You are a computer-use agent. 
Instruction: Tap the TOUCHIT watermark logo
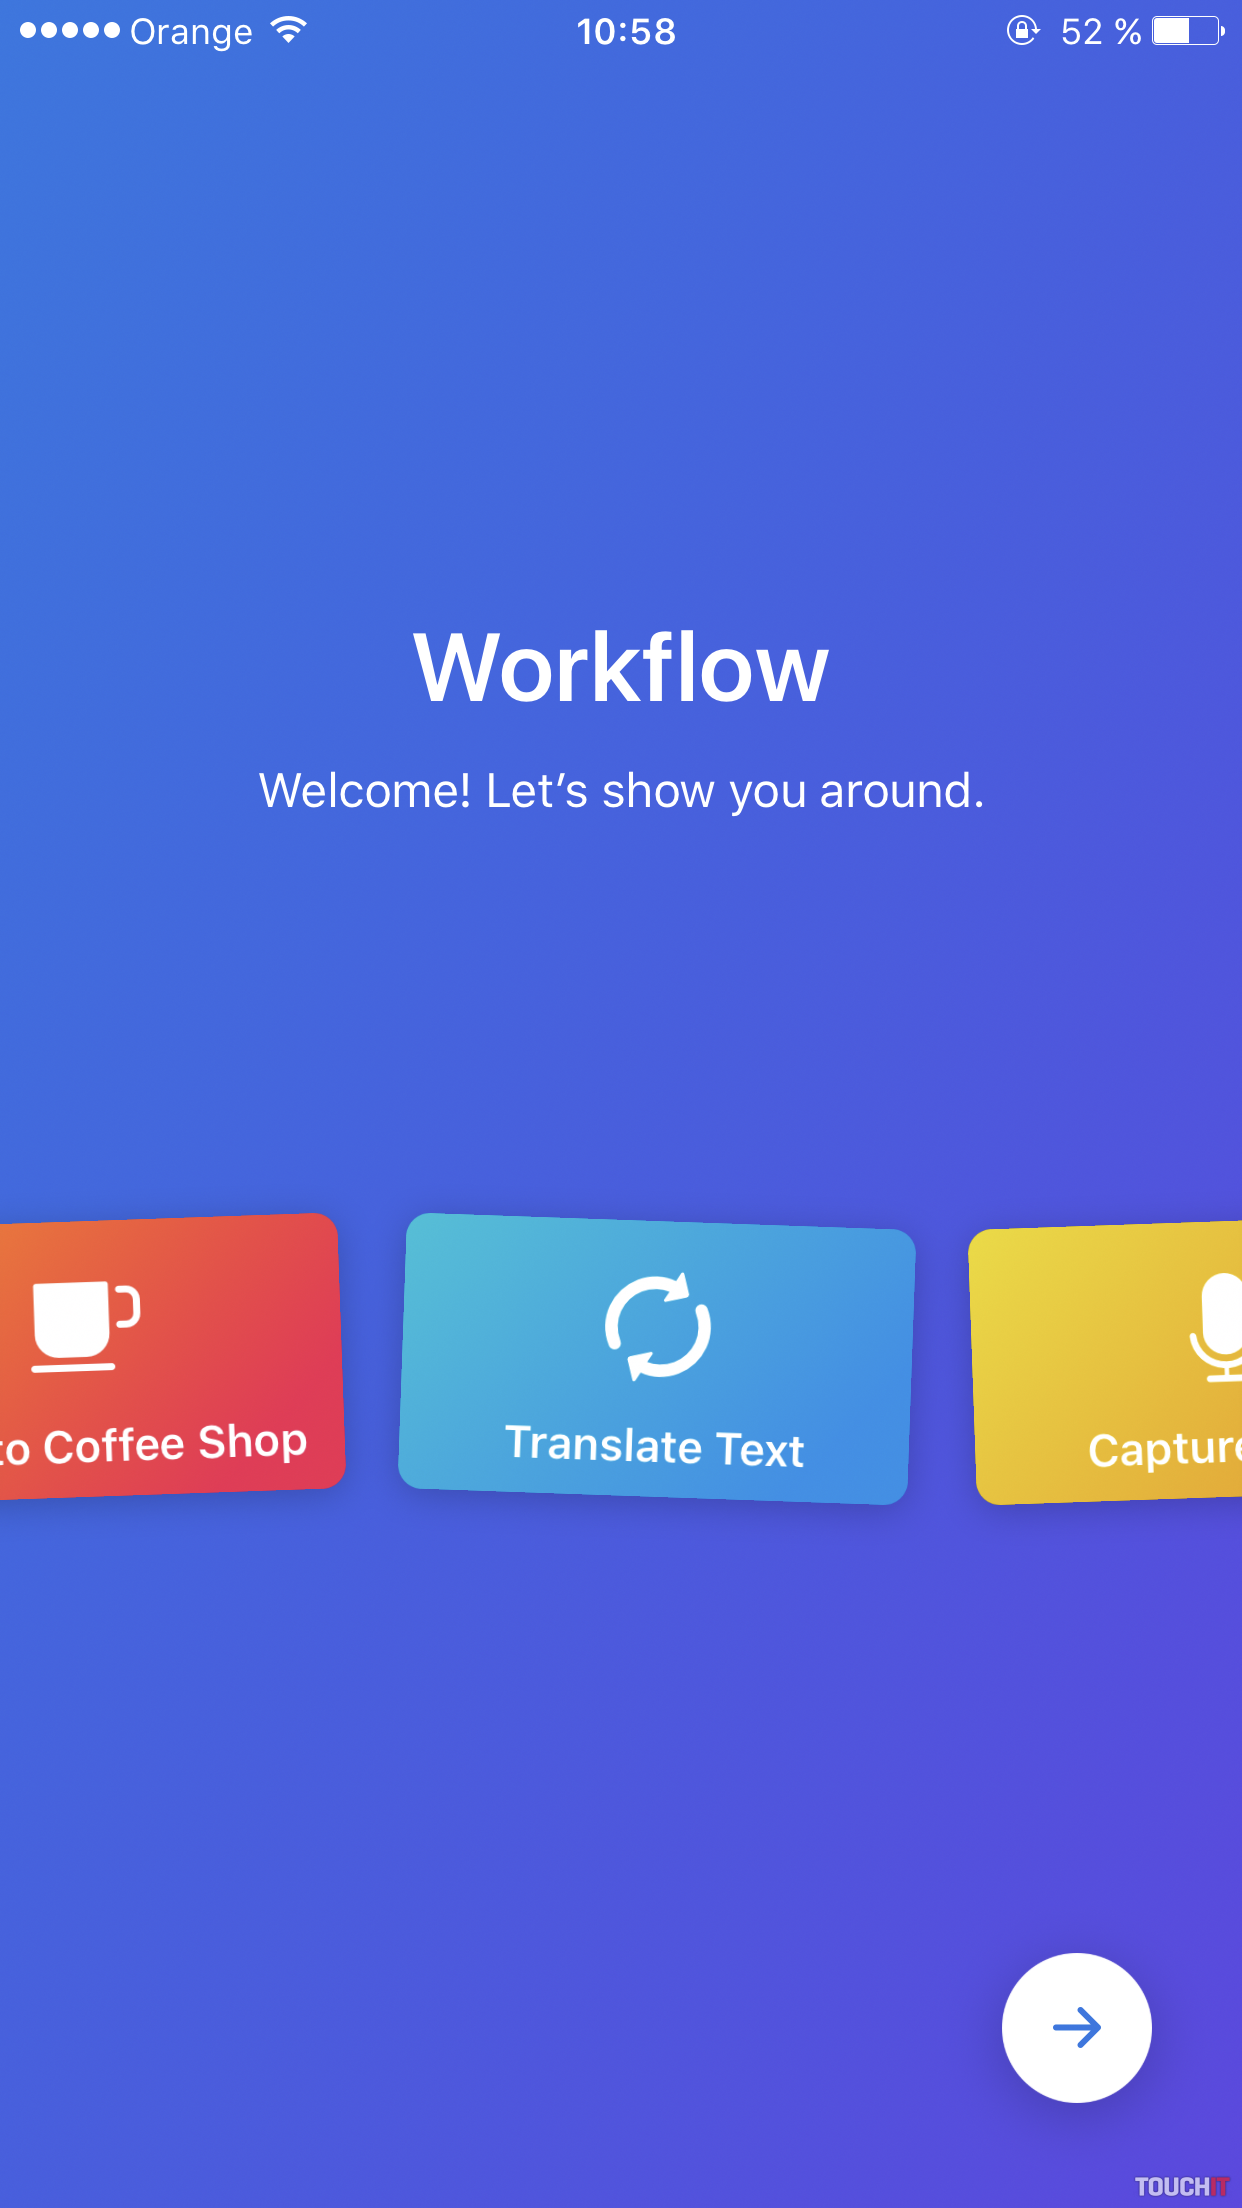[x=1181, y=2186]
